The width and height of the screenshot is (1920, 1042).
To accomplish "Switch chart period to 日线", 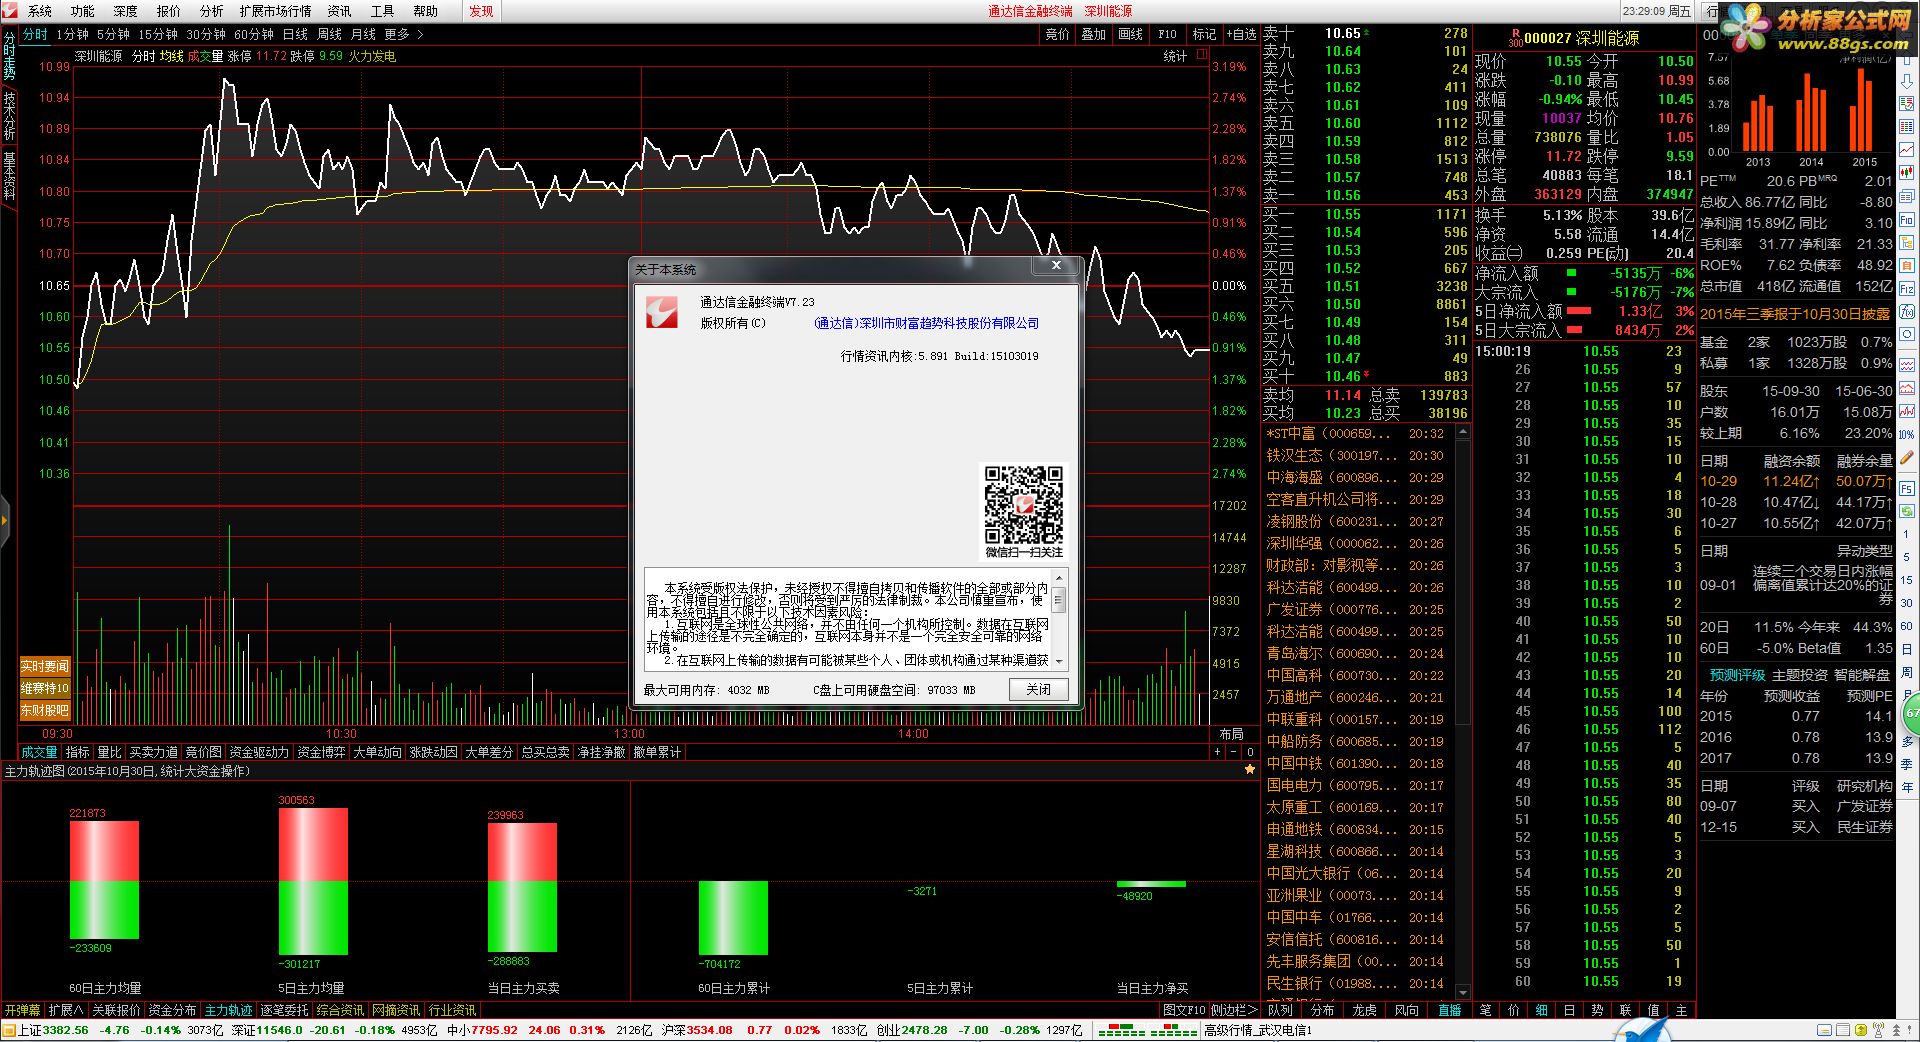I will [295, 34].
